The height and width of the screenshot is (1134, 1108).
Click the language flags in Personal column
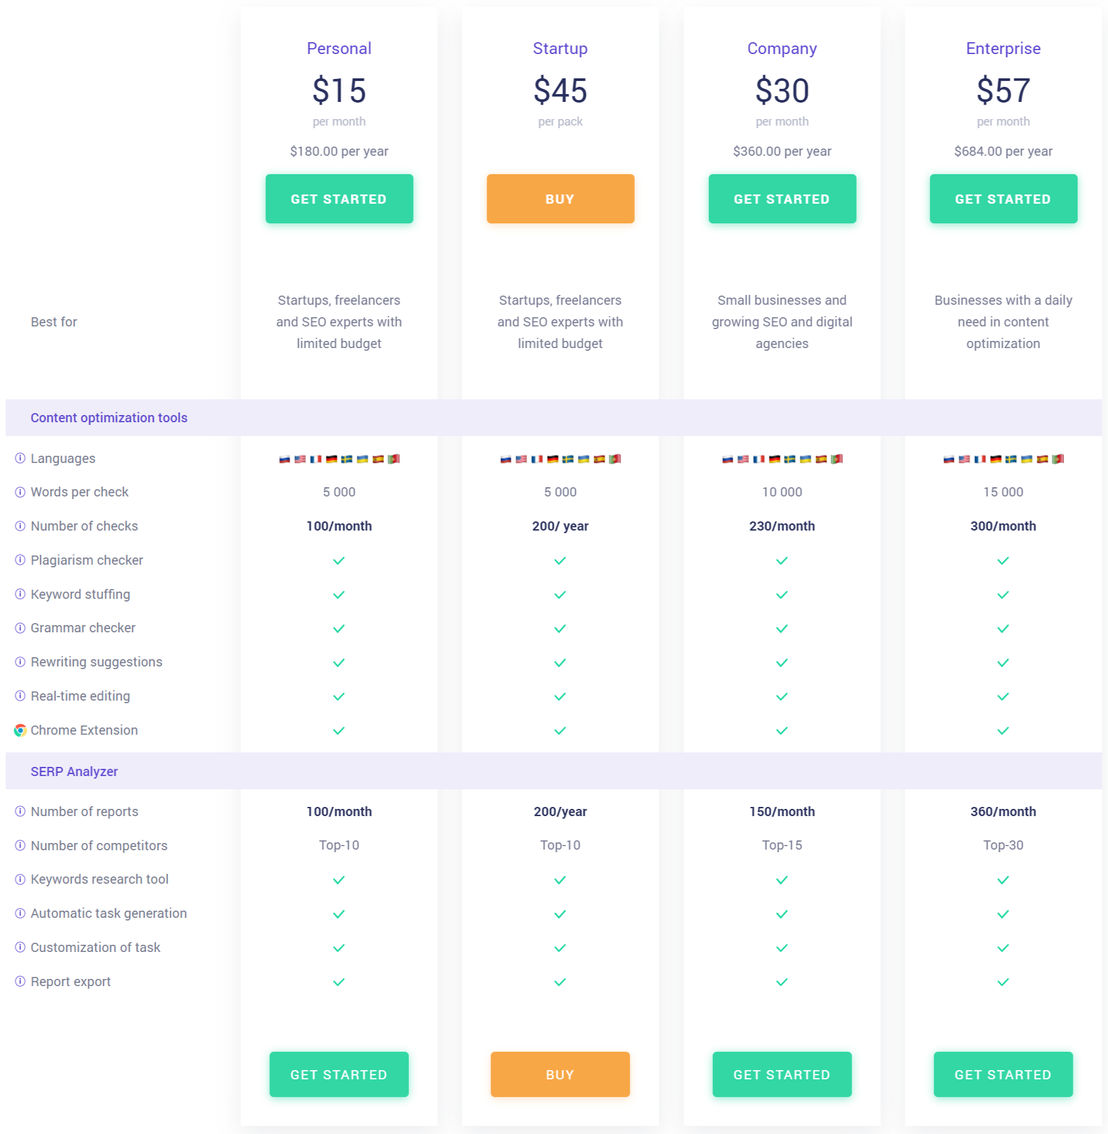(339, 459)
